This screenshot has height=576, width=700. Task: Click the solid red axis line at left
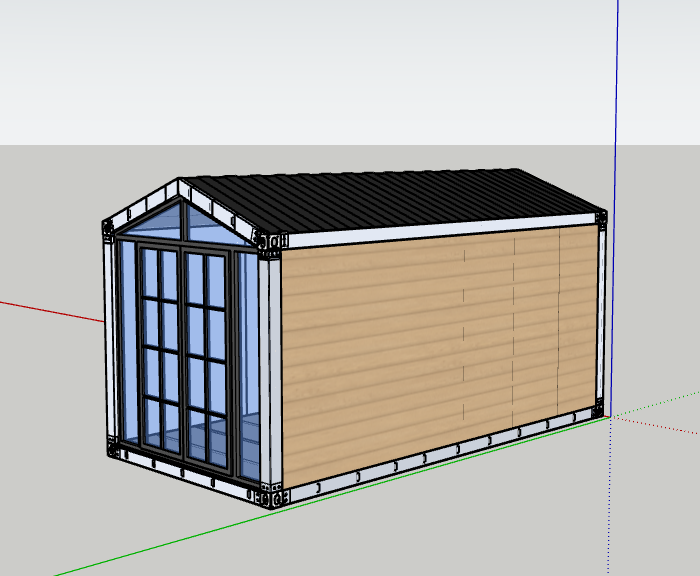[x=50, y=309]
